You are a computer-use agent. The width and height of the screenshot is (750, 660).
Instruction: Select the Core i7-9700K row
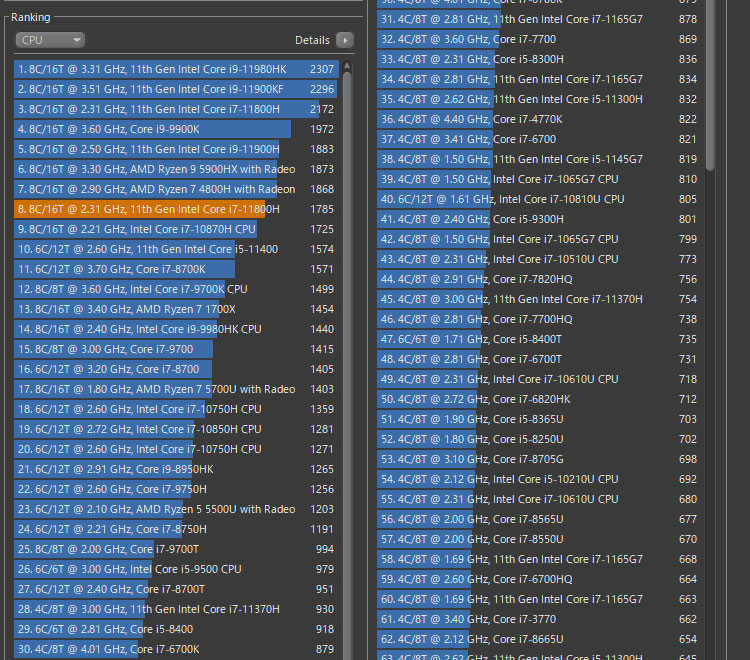click(176, 289)
